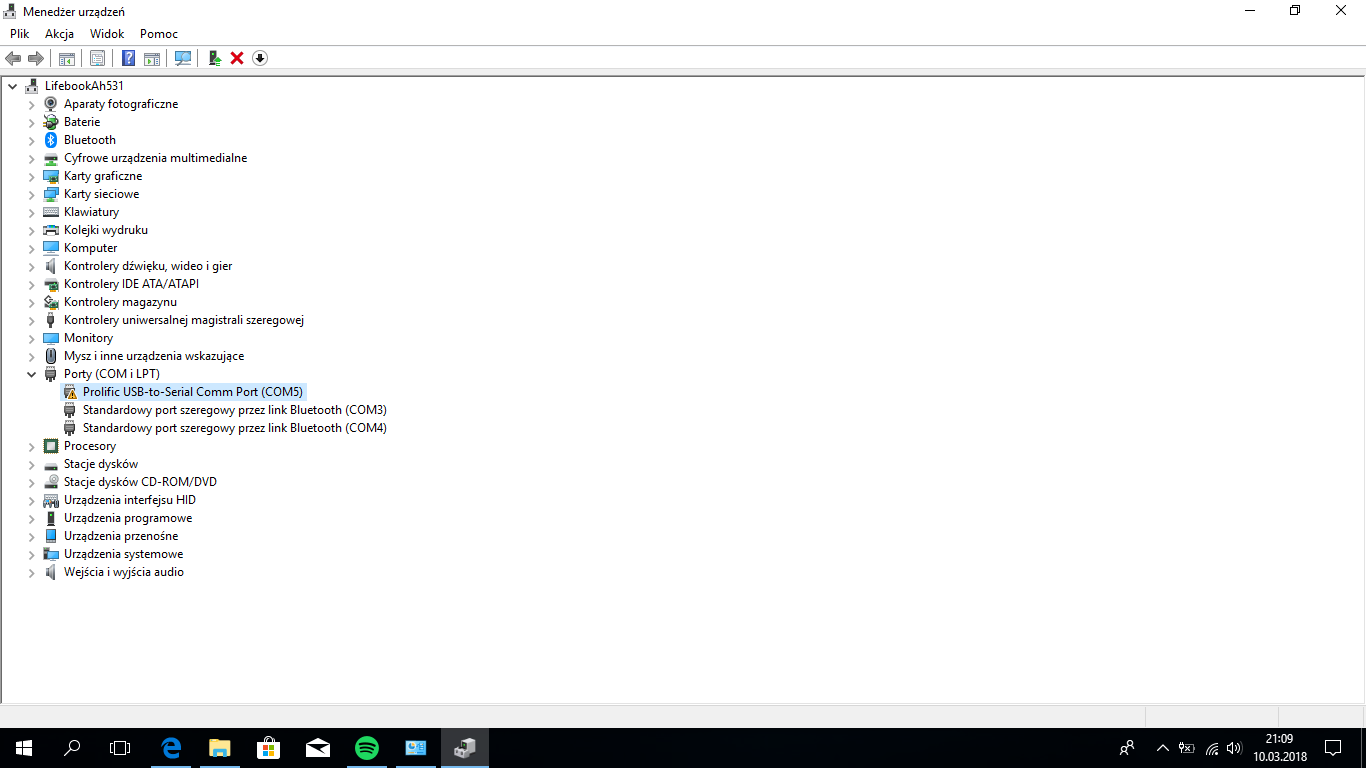The height and width of the screenshot is (768, 1366).
Task: Click the Back arrow in the toolbar
Action: click(13, 58)
